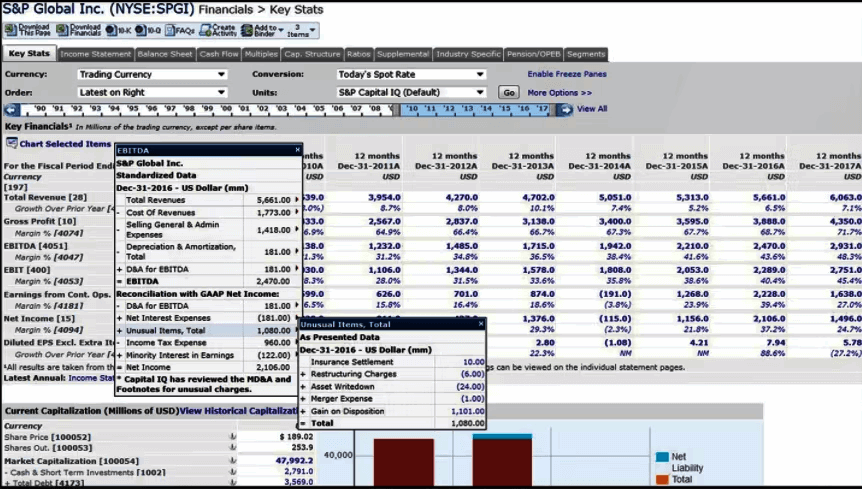Open the 10-Q filing icon
Image resolution: width=862 pixels, height=489 pixels.
point(141,30)
